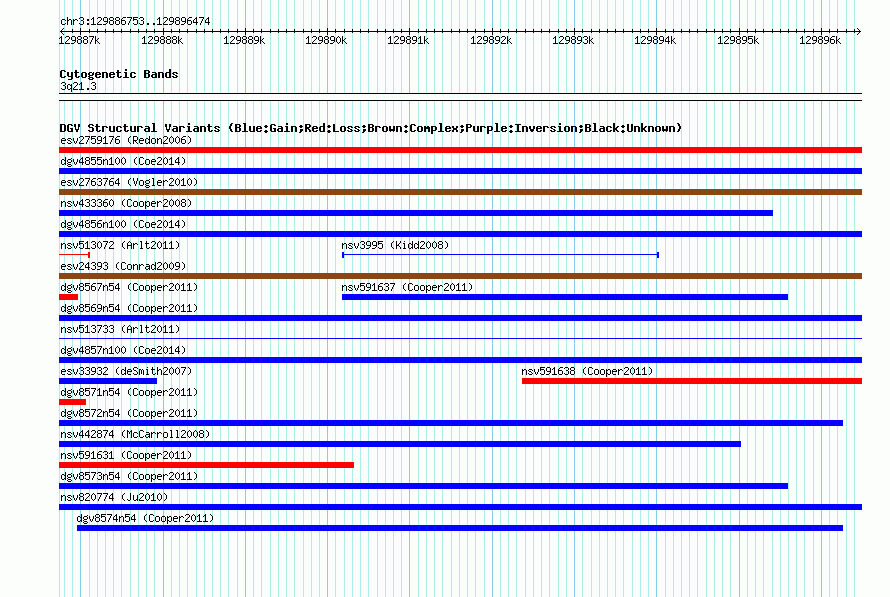Open the dgv4857n100 (Coe2014) label
Image resolution: width=890 pixels, height=597 pixels.
(x=123, y=350)
